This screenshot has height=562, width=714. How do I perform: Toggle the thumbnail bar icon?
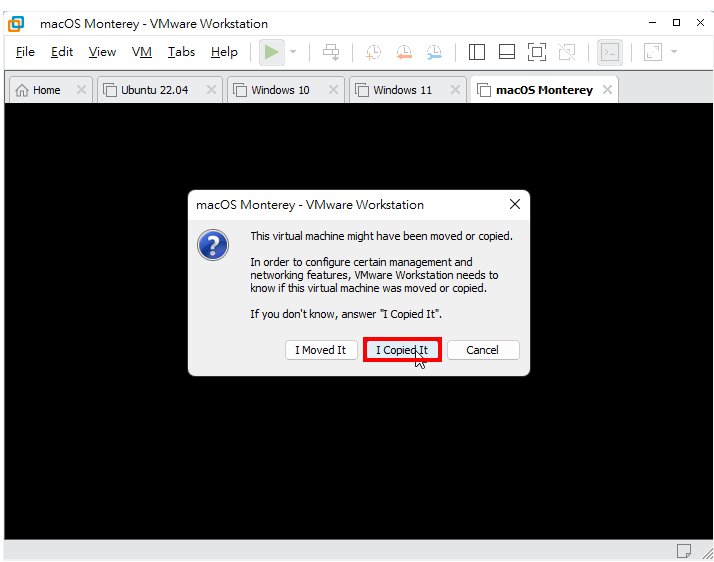[x=507, y=52]
